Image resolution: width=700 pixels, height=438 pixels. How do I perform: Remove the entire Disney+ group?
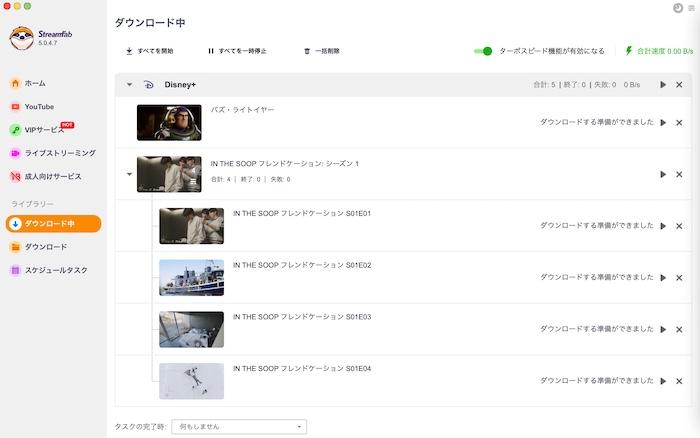(679, 84)
